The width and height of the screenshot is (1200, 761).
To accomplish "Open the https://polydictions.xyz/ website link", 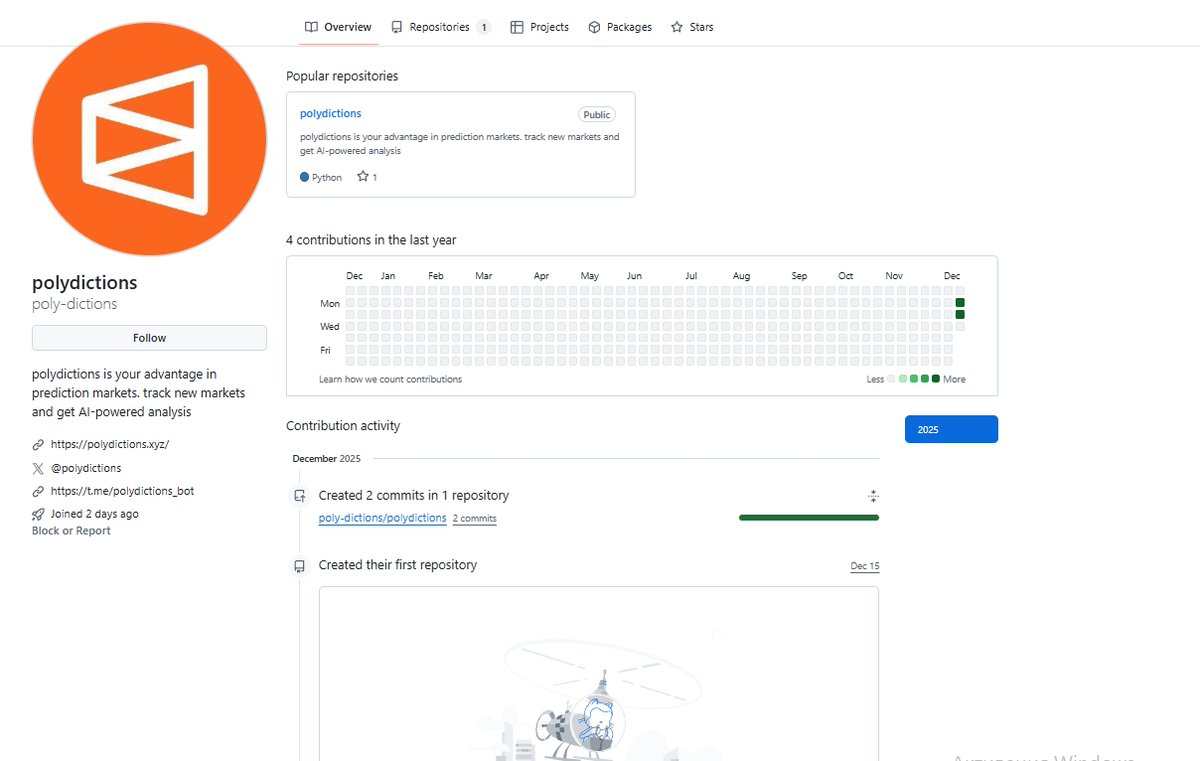I will pyautogui.click(x=110, y=444).
